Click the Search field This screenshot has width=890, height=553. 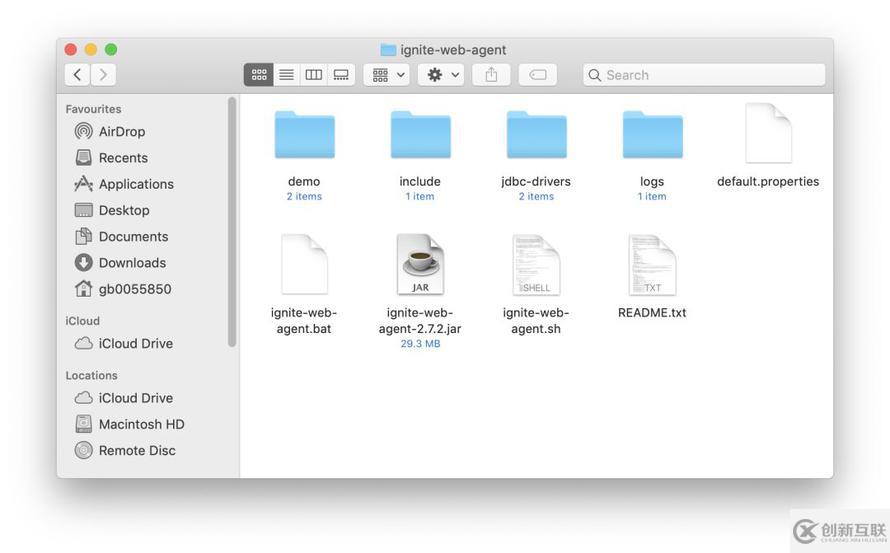point(705,75)
